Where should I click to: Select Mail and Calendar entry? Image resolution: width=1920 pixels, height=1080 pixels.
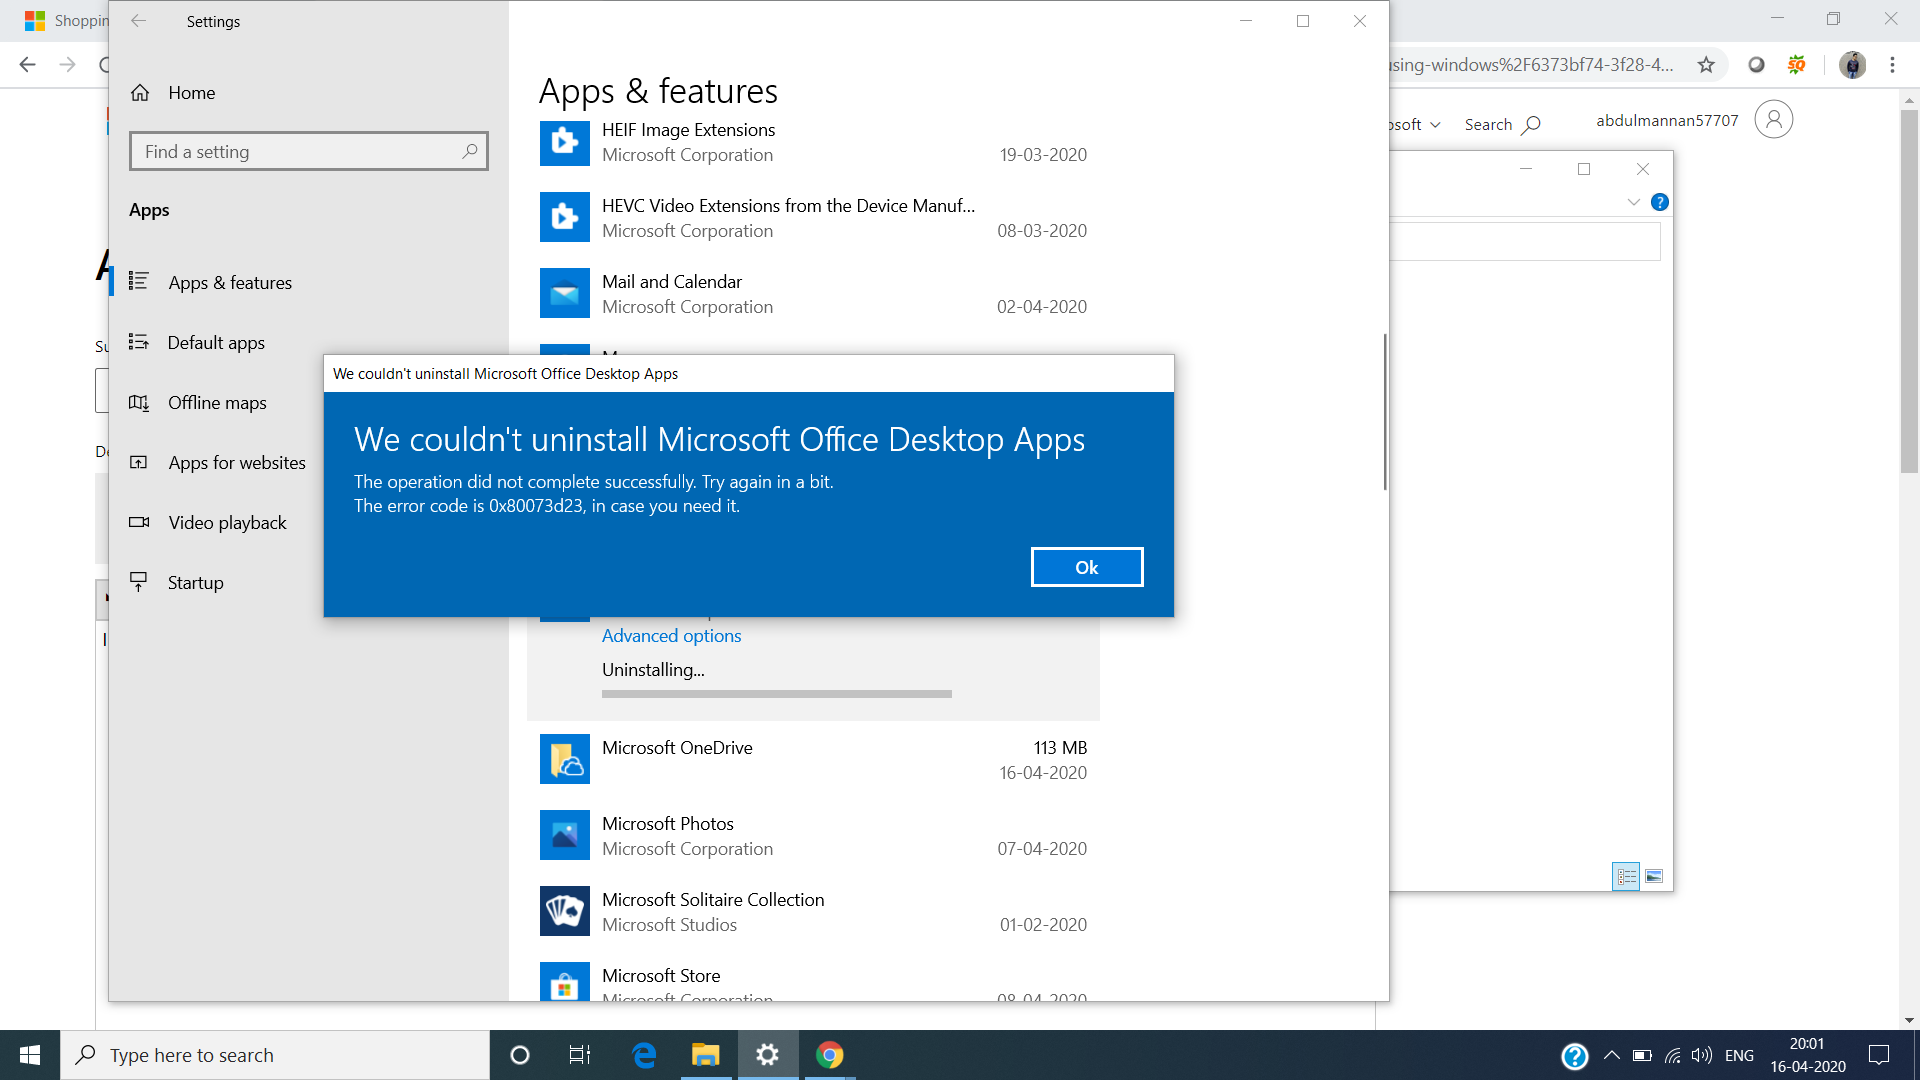(813, 294)
